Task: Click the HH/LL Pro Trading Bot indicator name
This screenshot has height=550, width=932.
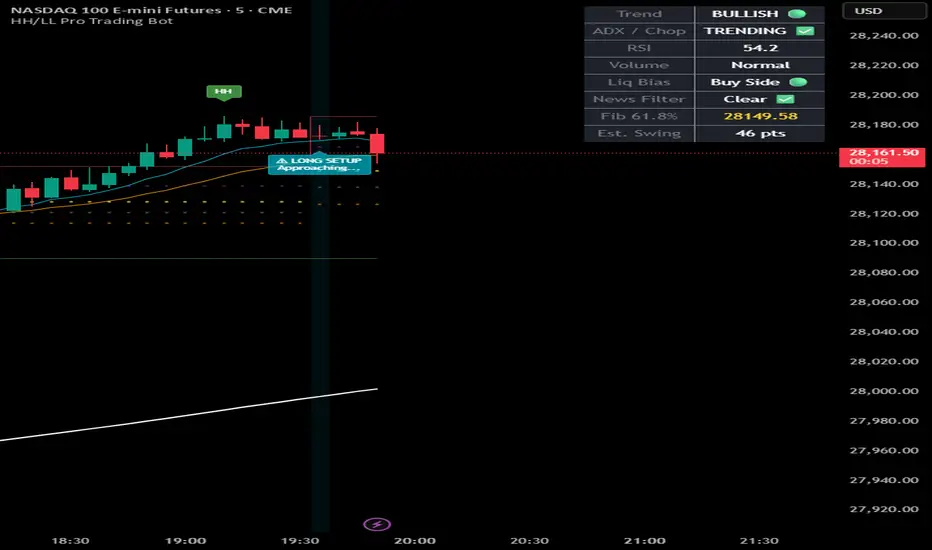Action: pos(92,21)
